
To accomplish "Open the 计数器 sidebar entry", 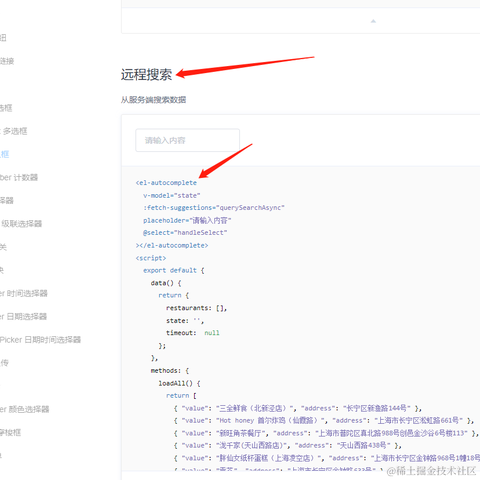I will (x=19, y=177).
